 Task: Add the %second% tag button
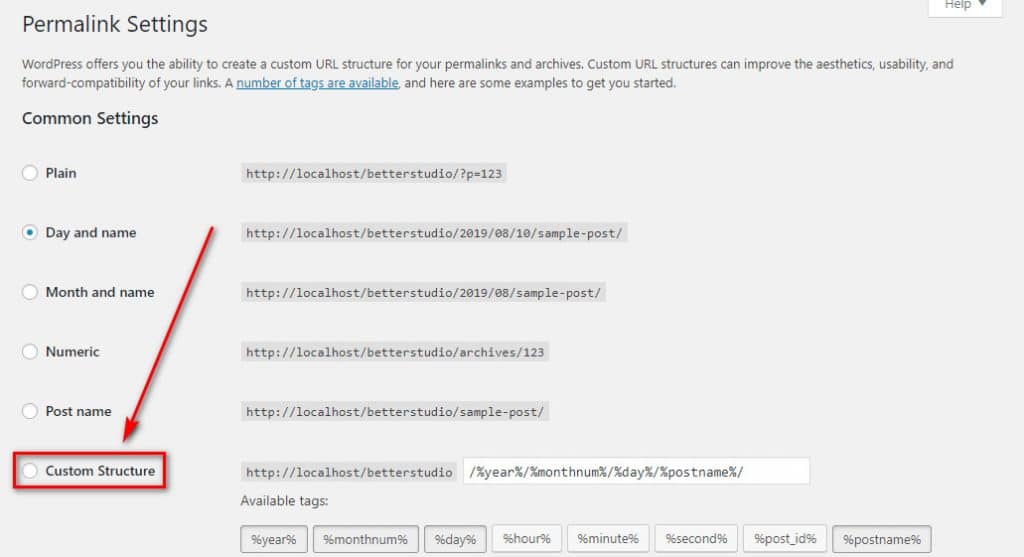coord(696,539)
